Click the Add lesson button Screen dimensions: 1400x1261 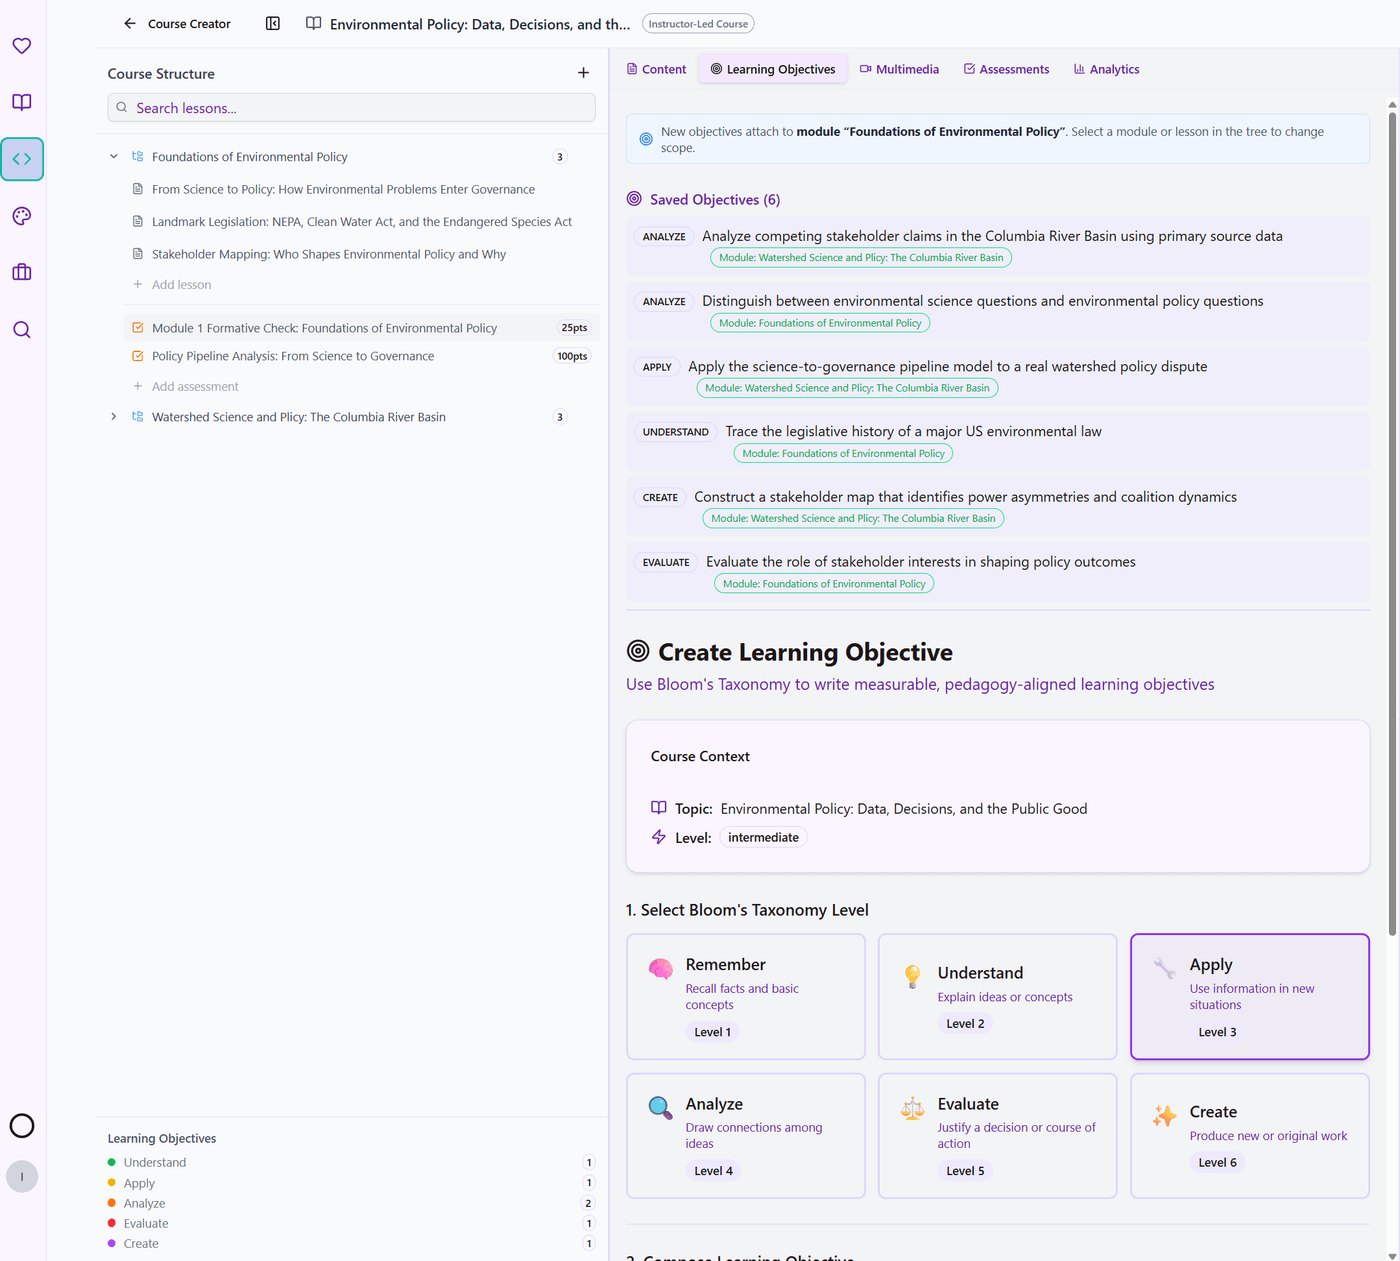(x=172, y=285)
